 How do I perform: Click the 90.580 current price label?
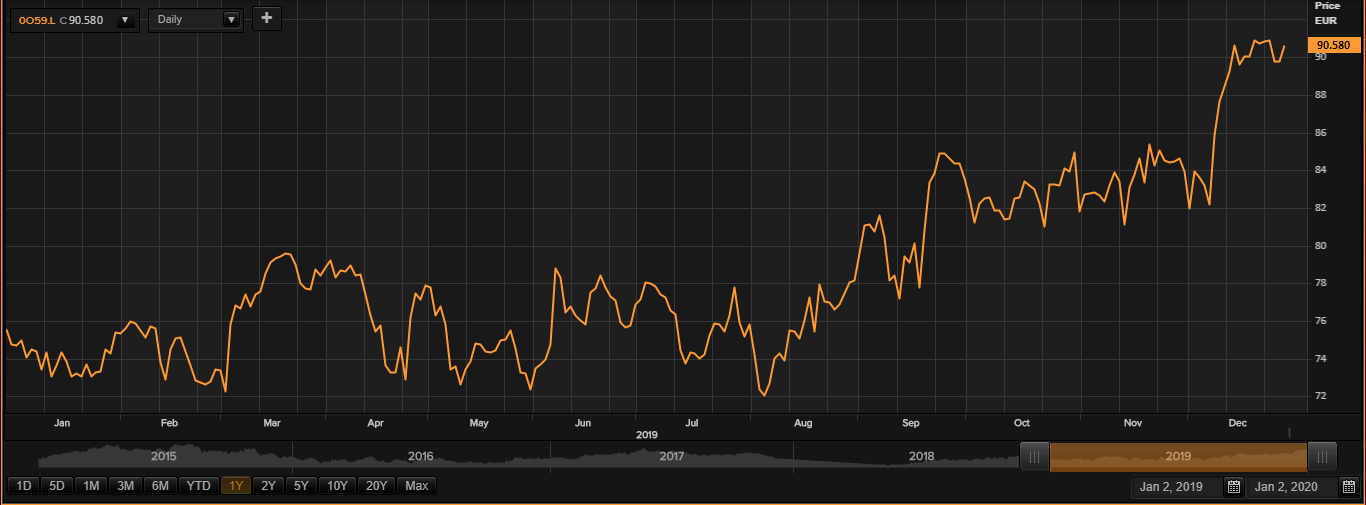[x=1334, y=45]
